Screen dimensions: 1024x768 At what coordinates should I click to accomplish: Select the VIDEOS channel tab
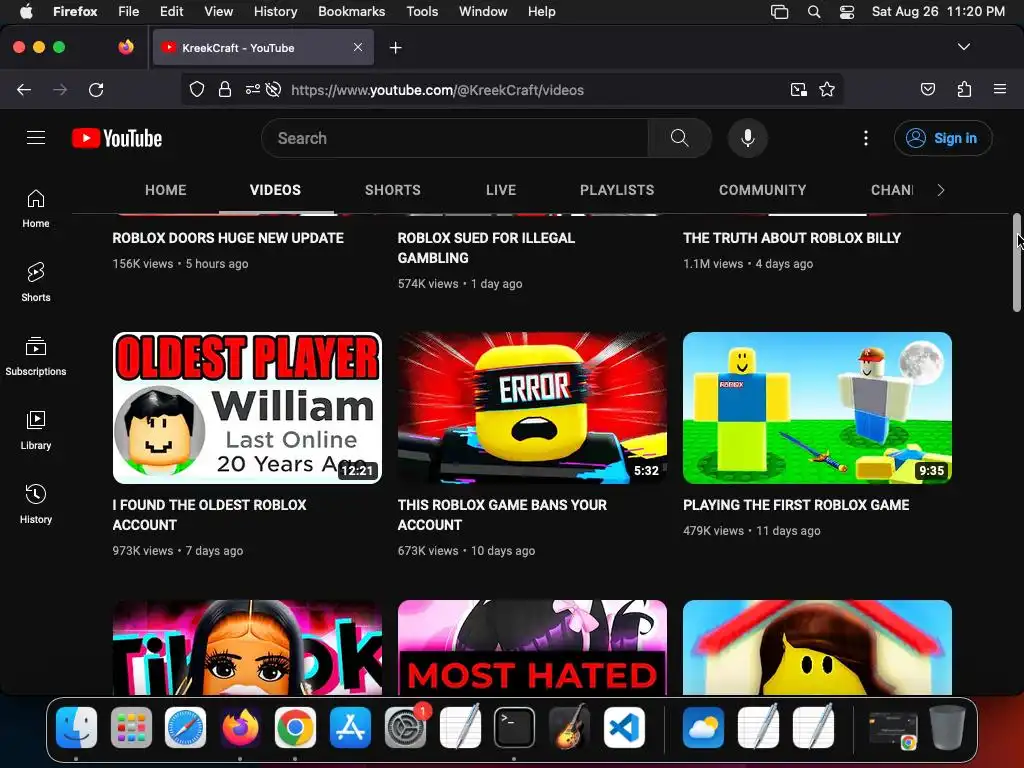[x=275, y=190]
